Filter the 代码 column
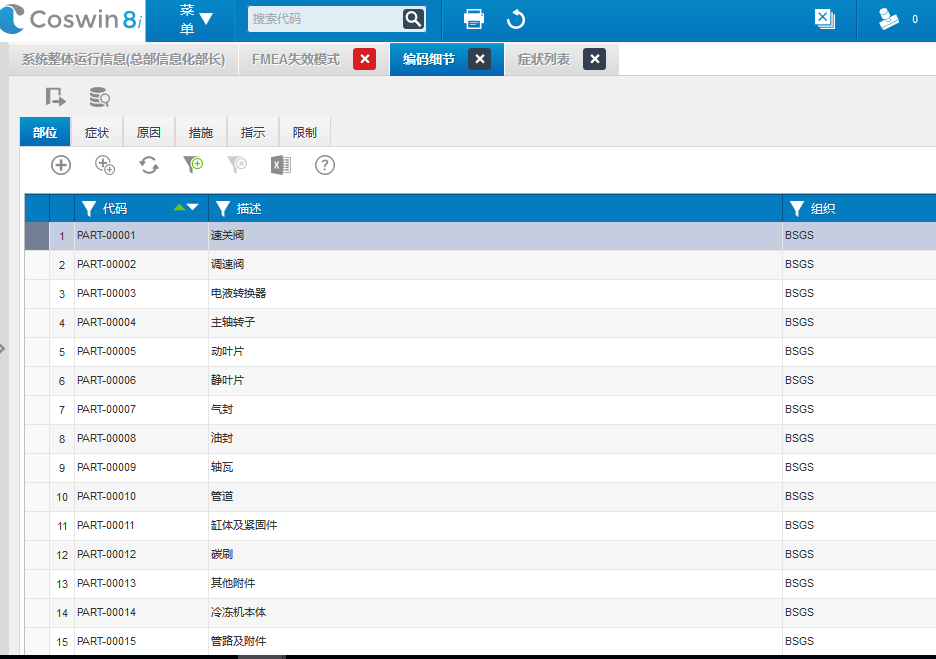This screenshot has width=936, height=659. click(x=89, y=208)
